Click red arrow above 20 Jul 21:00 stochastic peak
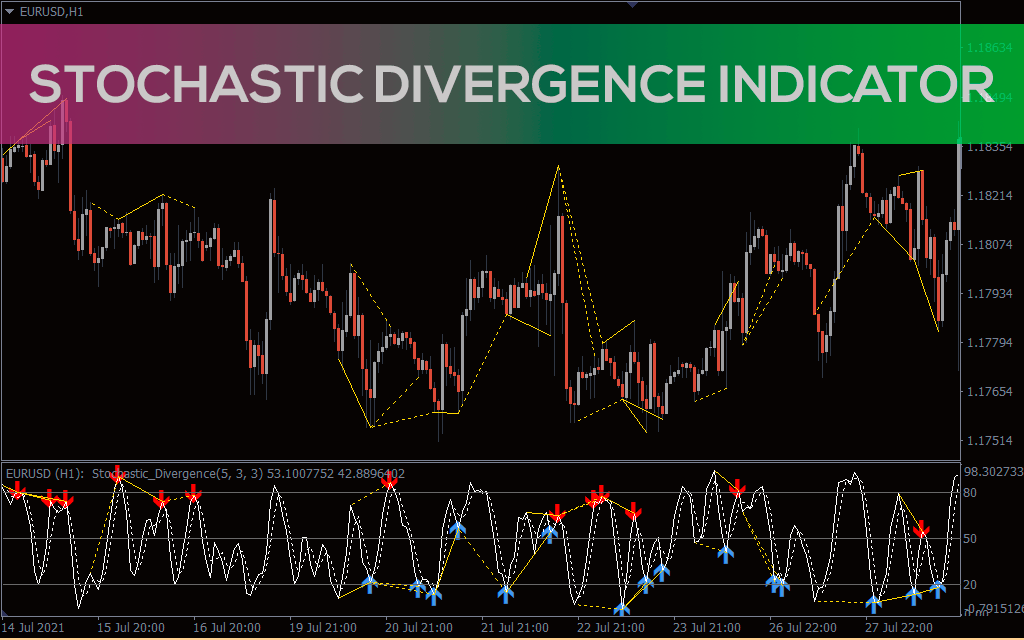Viewport: 1024px width, 640px height. [x=389, y=481]
